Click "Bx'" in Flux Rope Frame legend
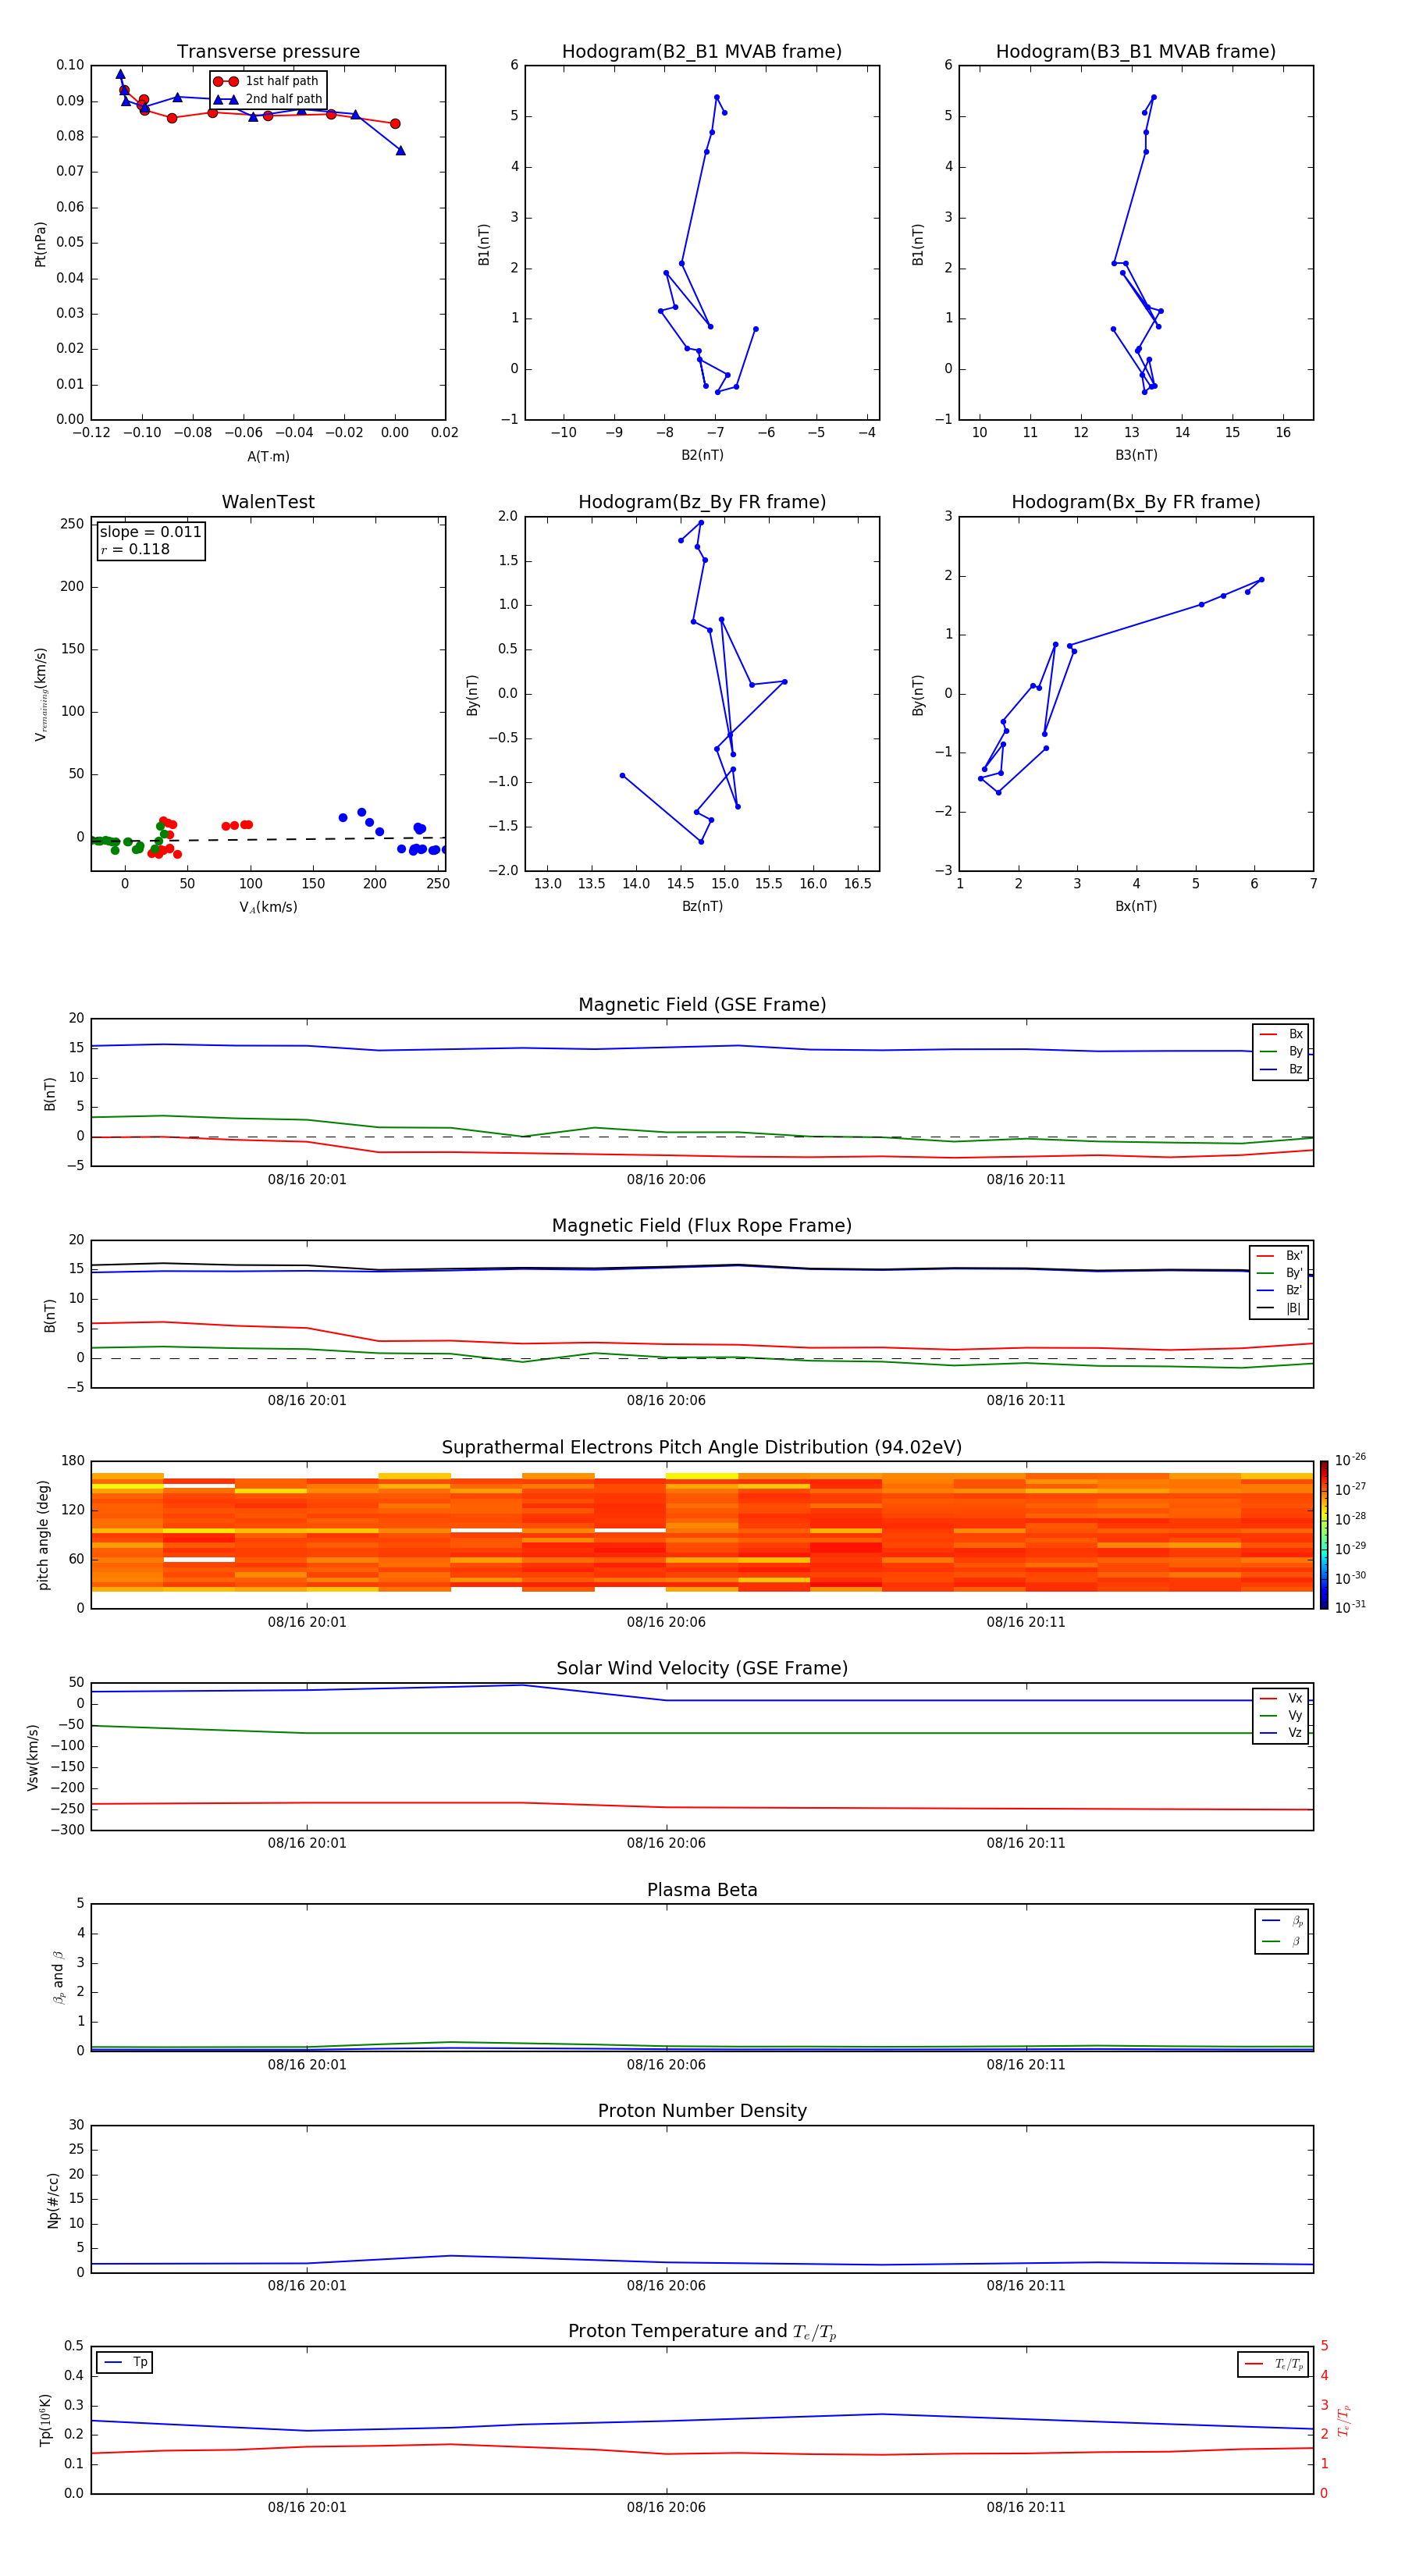The height and width of the screenshot is (2576, 1405). coord(1294,1256)
